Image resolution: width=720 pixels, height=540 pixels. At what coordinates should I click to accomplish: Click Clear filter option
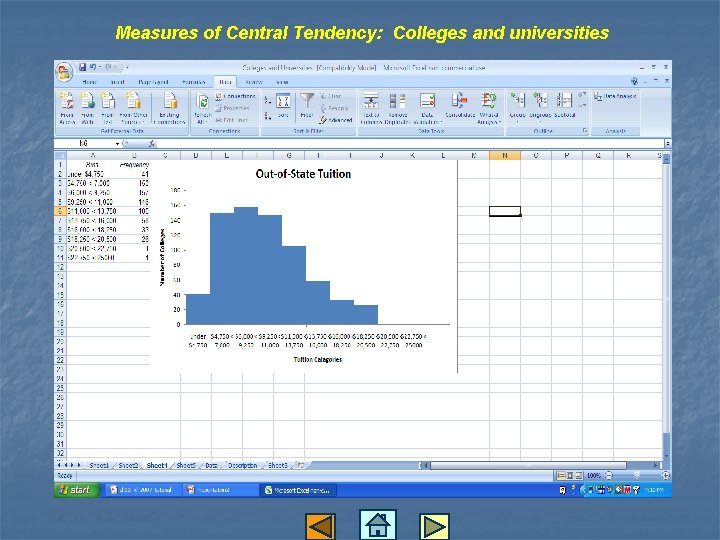(331, 96)
